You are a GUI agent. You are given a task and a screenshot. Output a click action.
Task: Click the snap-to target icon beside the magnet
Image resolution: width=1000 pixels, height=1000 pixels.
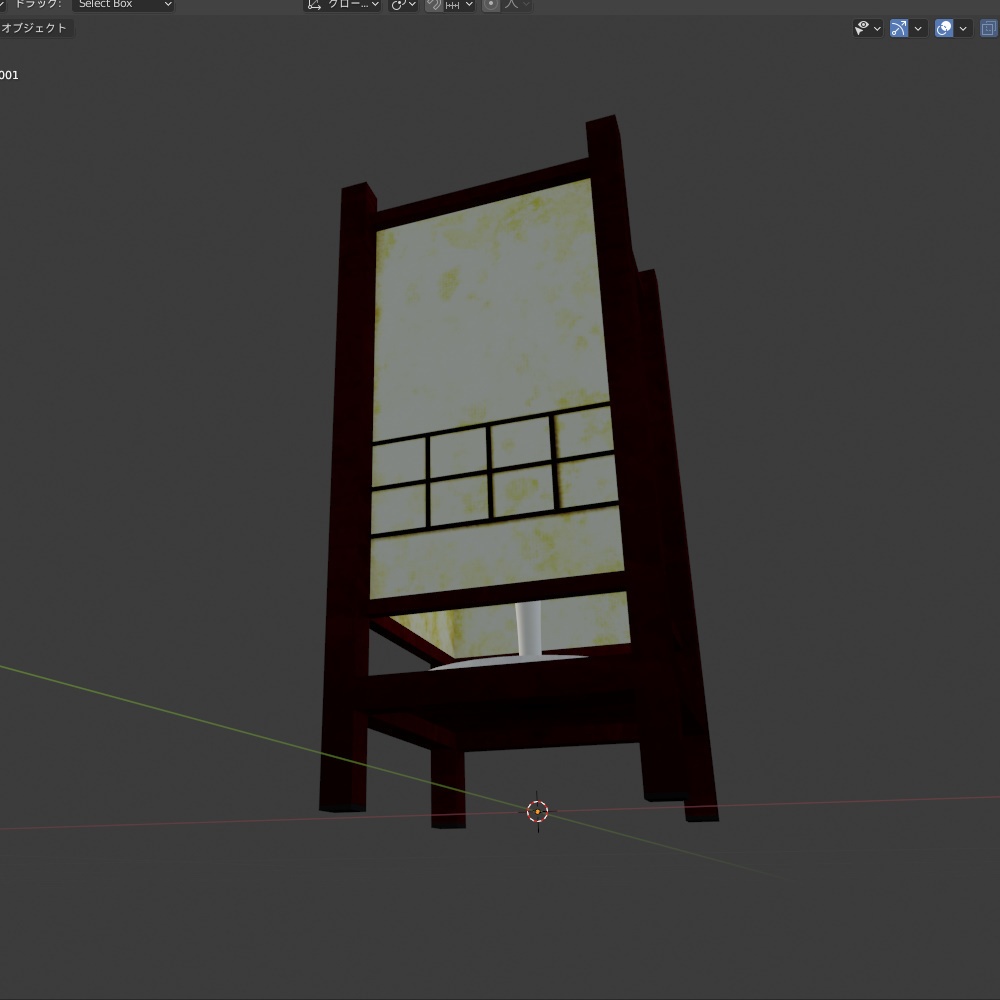click(x=452, y=5)
